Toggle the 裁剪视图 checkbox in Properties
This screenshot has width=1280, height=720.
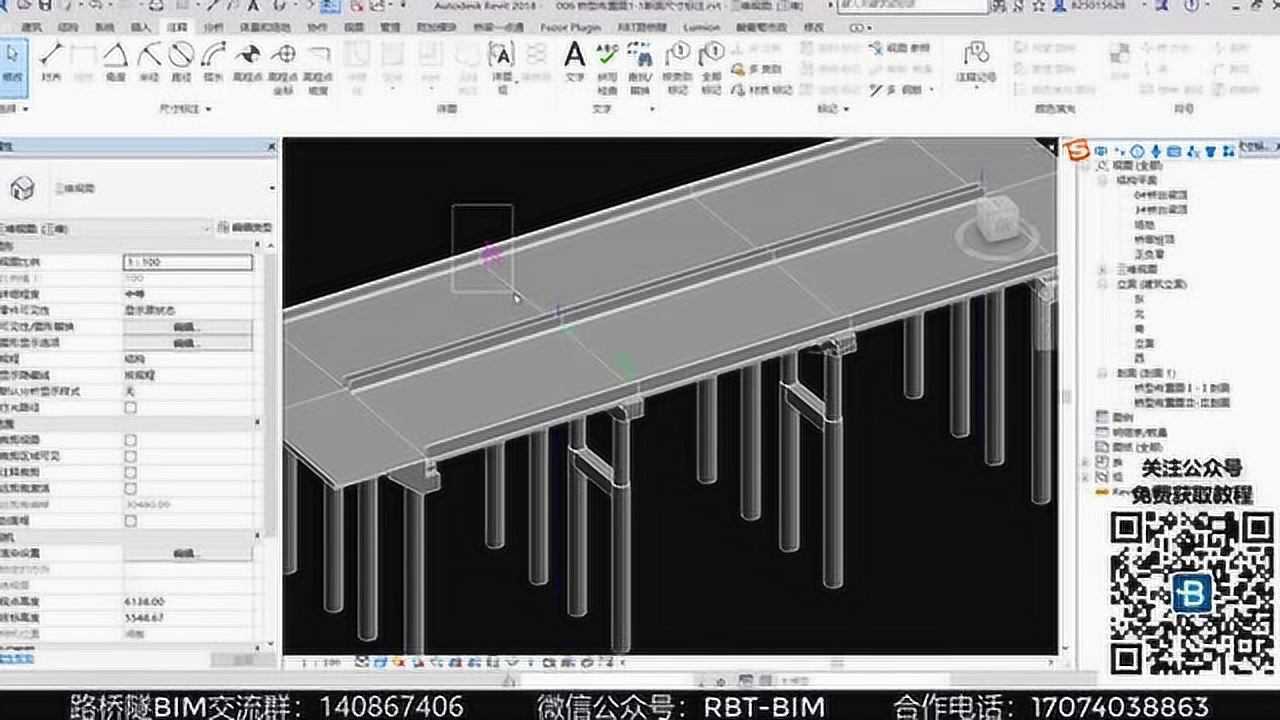click(x=131, y=438)
